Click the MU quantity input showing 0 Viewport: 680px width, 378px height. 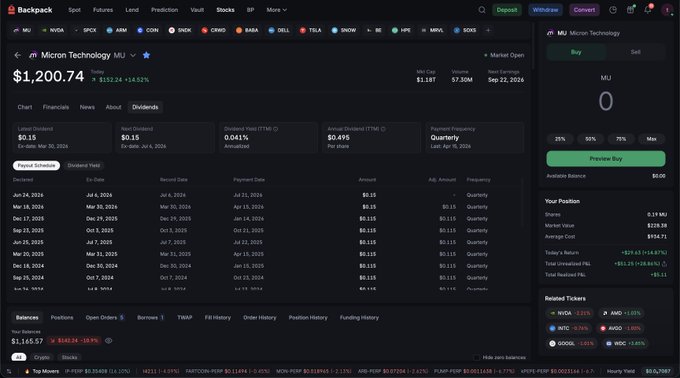[x=606, y=101]
